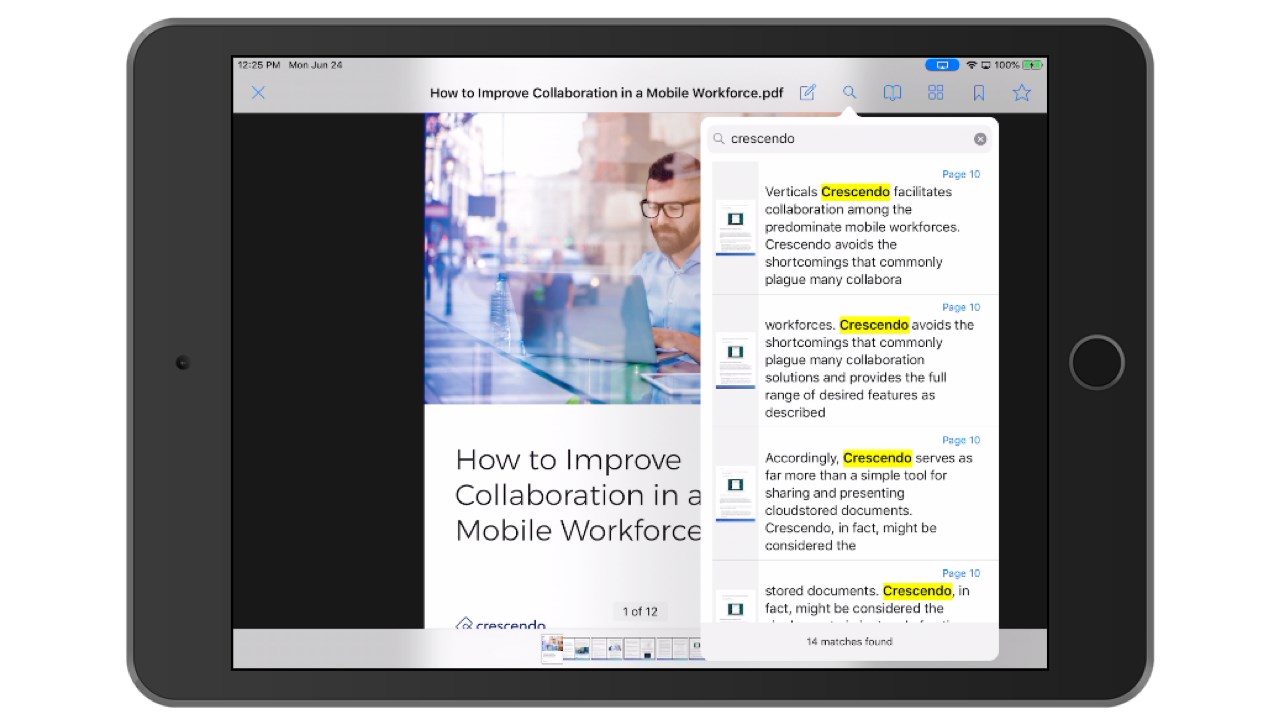Select thumbnail beside 'Accordingly, Crescendo' result

[735, 494]
